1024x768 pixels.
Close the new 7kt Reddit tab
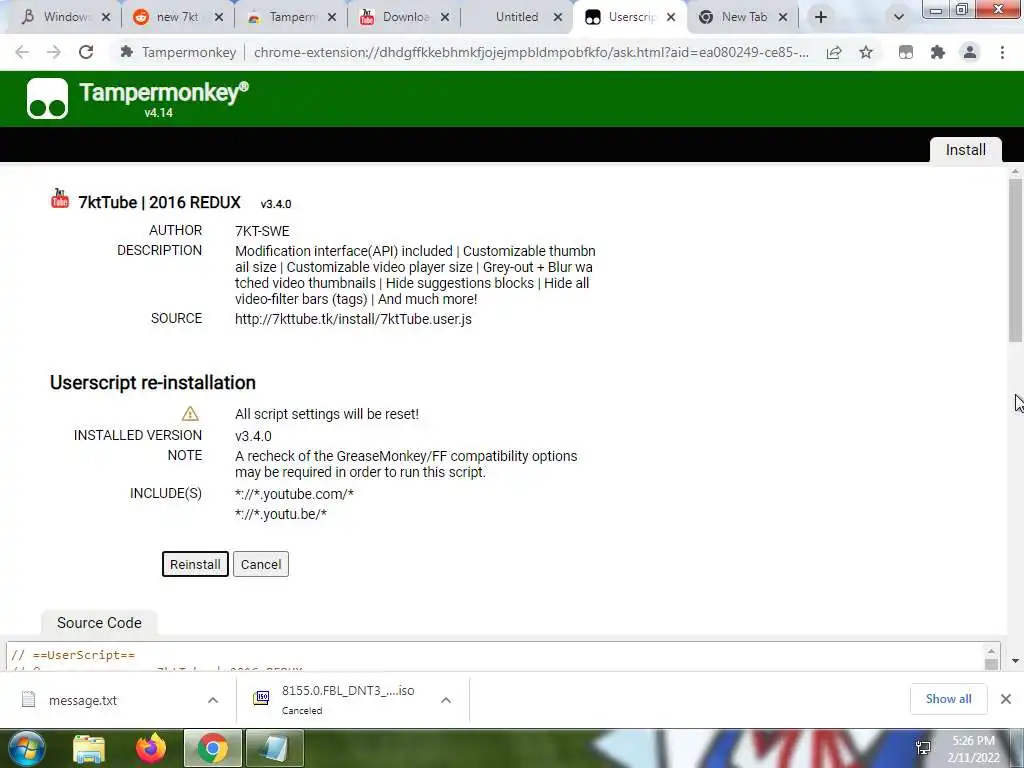pyautogui.click(x=219, y=17)
